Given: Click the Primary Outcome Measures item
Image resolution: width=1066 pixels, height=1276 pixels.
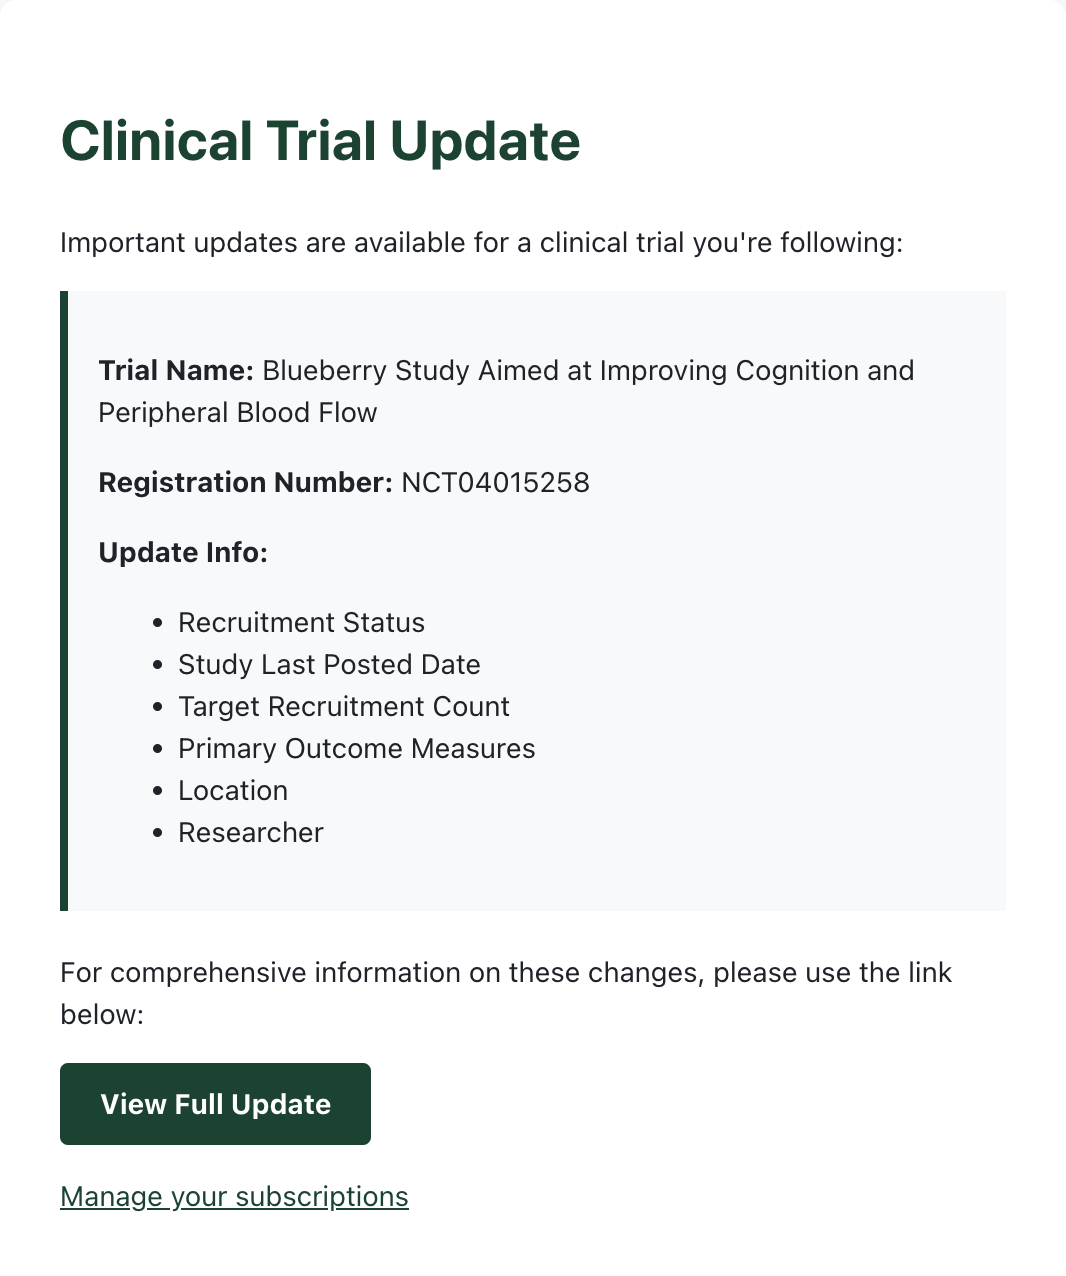Looking at the screenshot, I should click(356, 749).
